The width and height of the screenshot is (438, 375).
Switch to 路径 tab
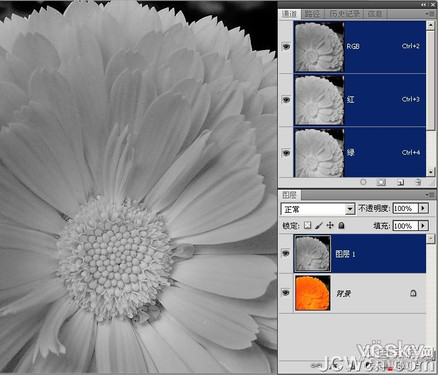click(312, 14)
